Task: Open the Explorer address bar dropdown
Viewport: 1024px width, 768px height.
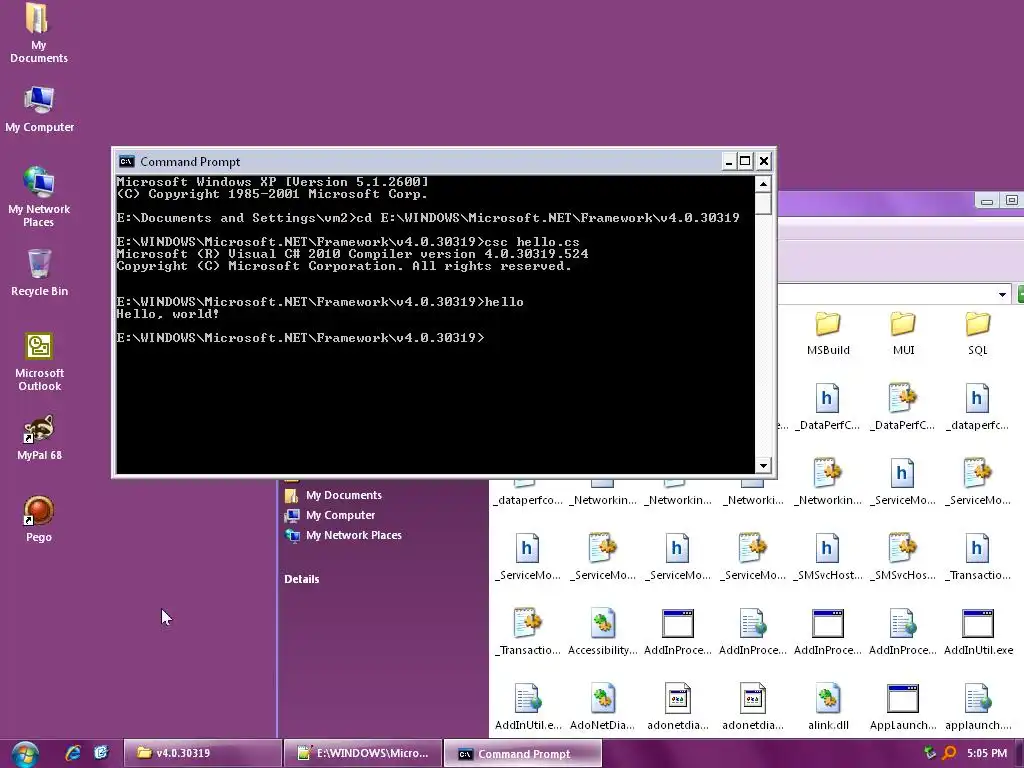Action: click(1002, 295)
